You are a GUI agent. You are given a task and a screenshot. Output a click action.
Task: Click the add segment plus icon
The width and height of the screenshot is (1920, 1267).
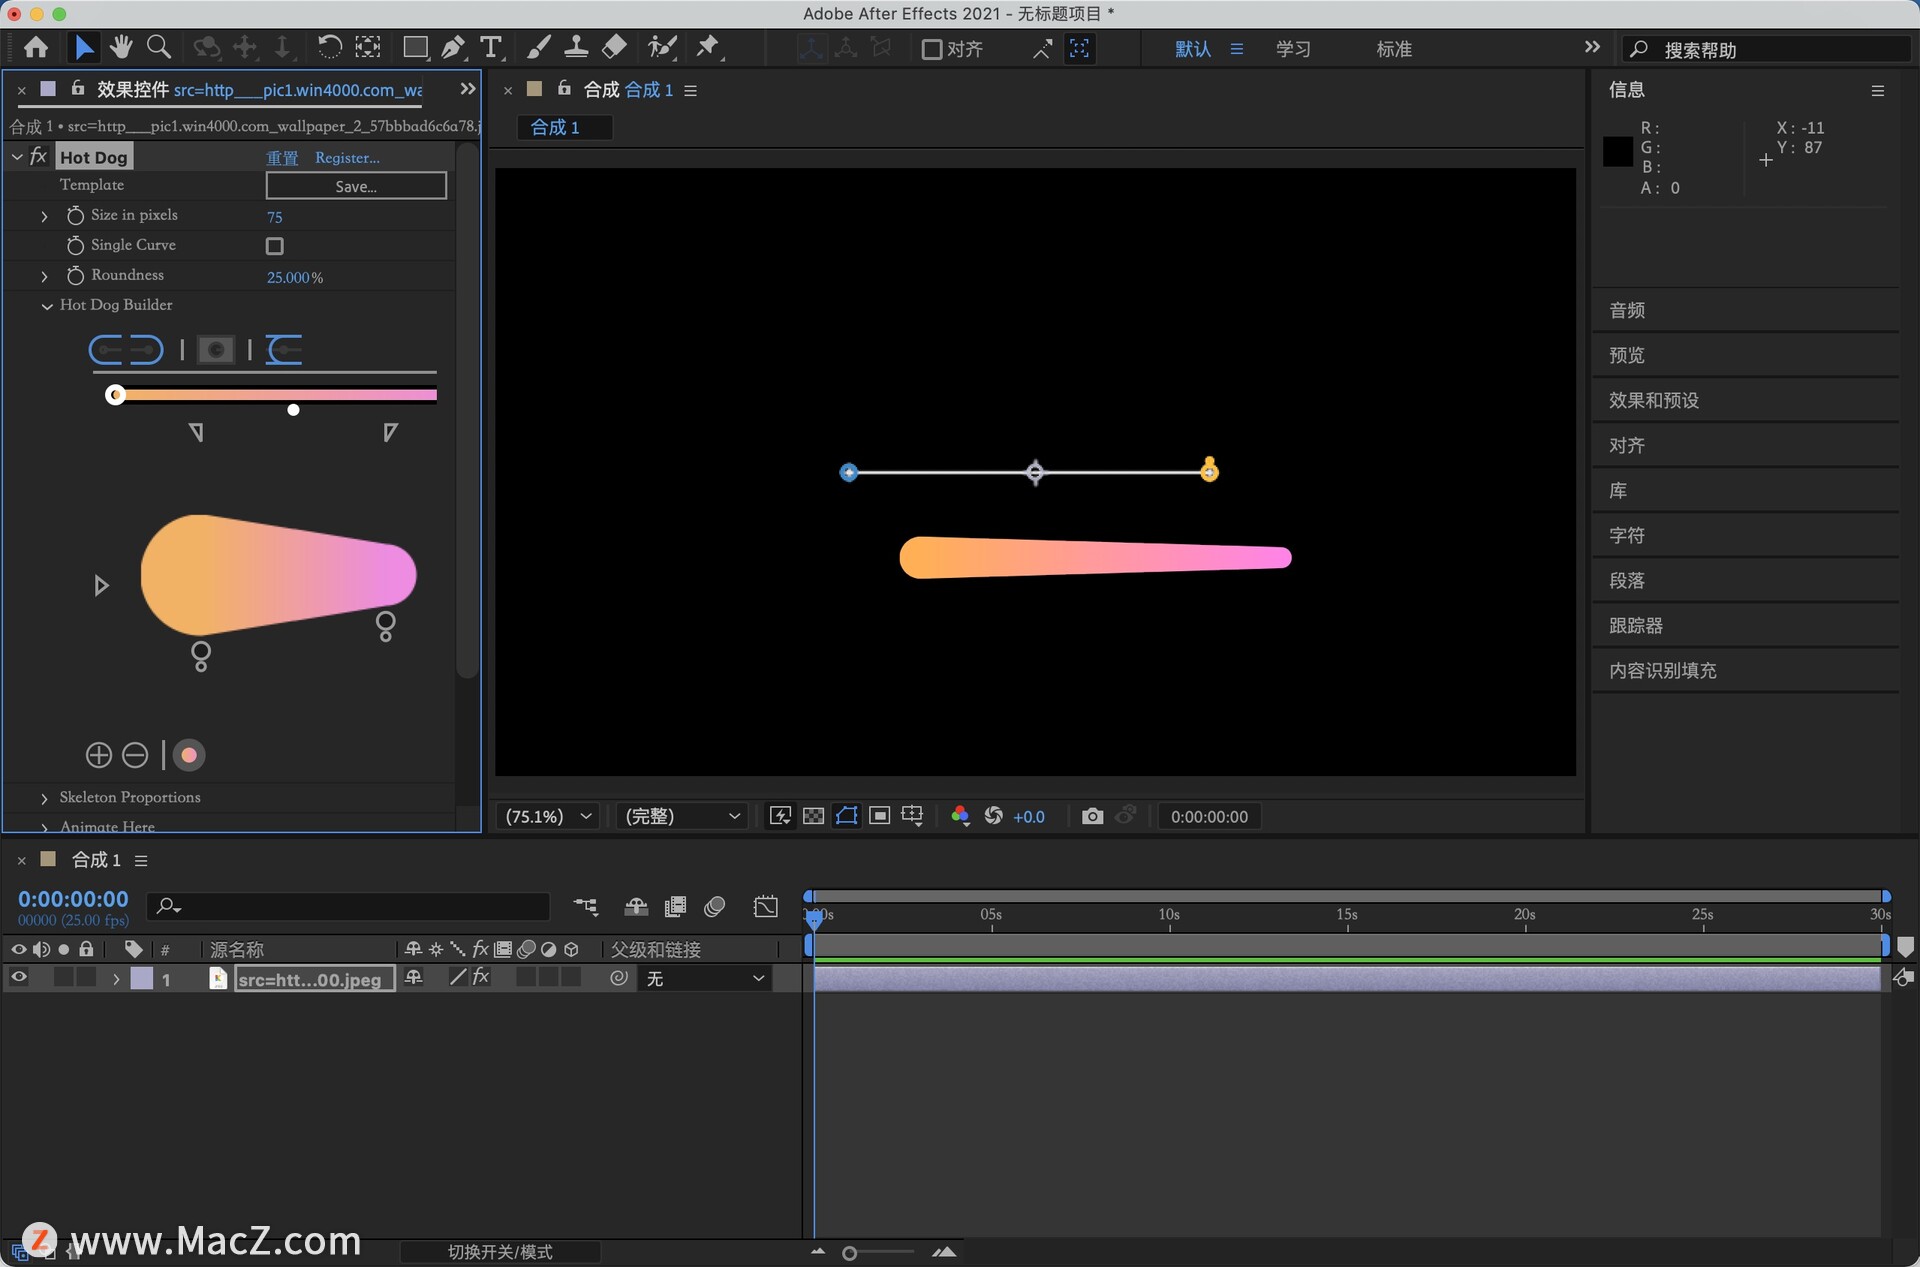(98, 755)
